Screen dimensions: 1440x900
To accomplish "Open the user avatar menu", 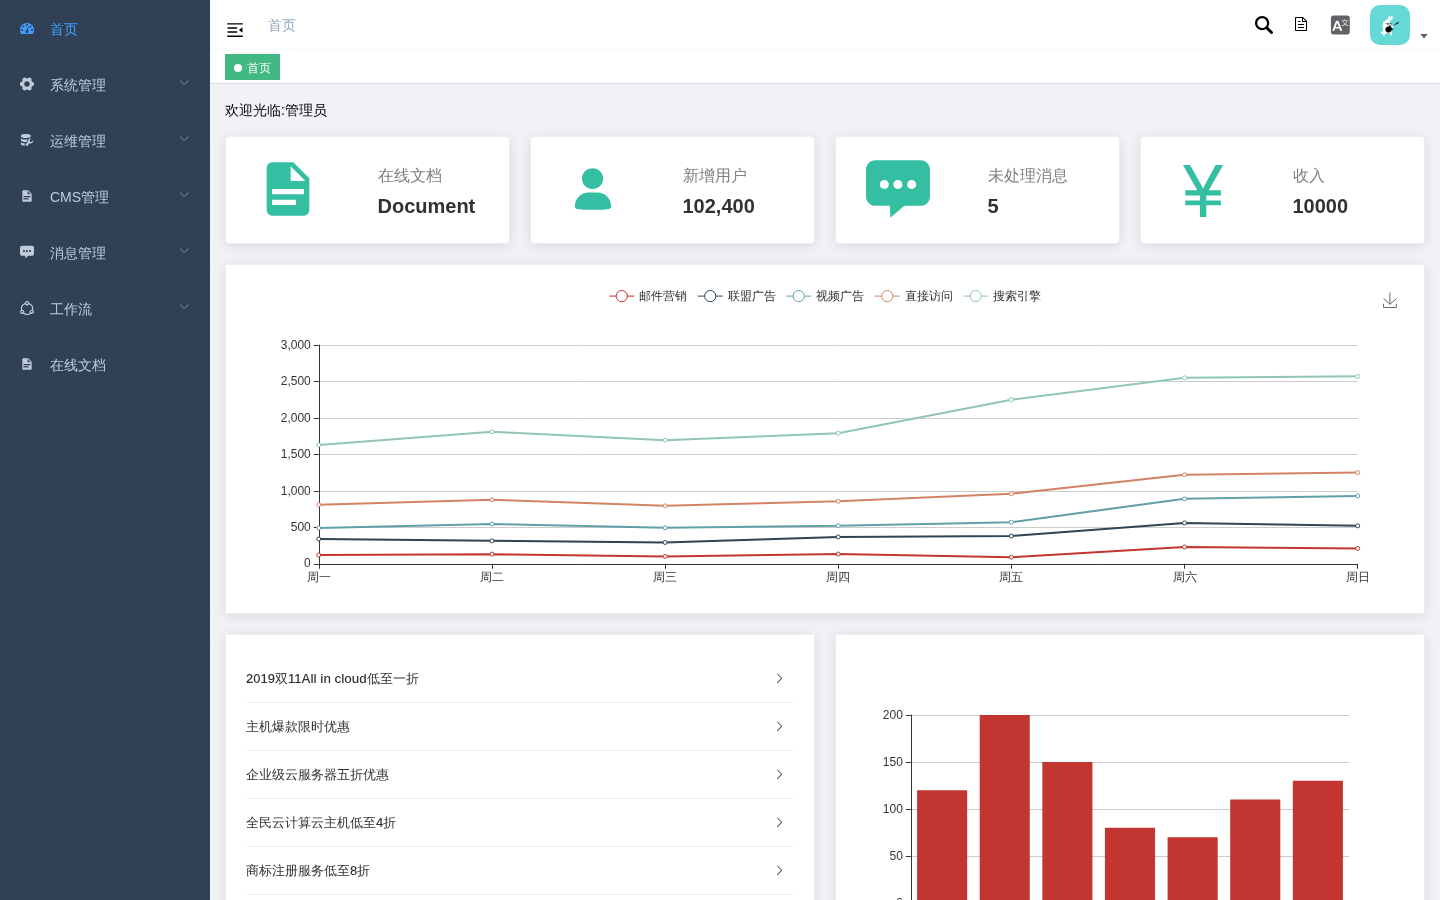I will click(1390, 25).
